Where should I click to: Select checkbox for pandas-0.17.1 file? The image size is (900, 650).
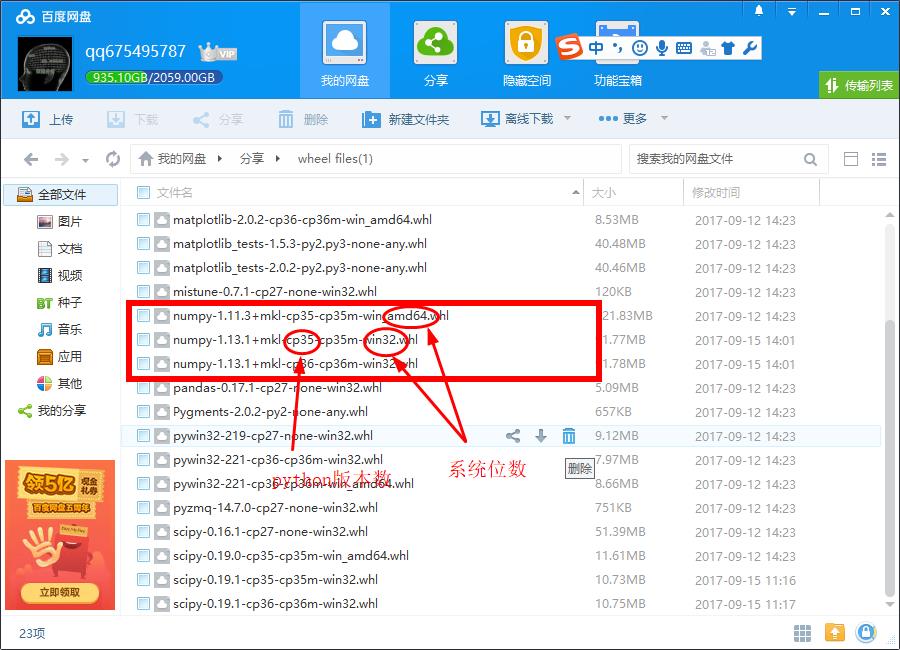tap(143, 388)
